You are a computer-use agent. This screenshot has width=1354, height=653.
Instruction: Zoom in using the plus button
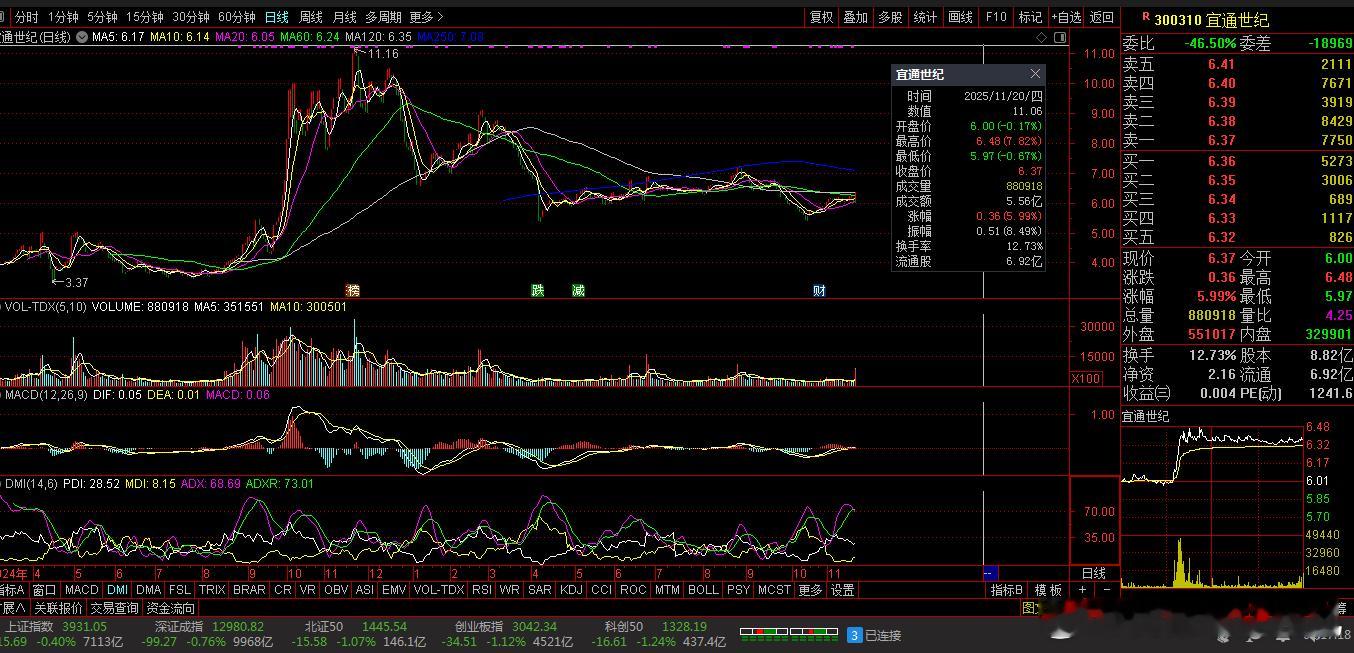coord(1082,590)
